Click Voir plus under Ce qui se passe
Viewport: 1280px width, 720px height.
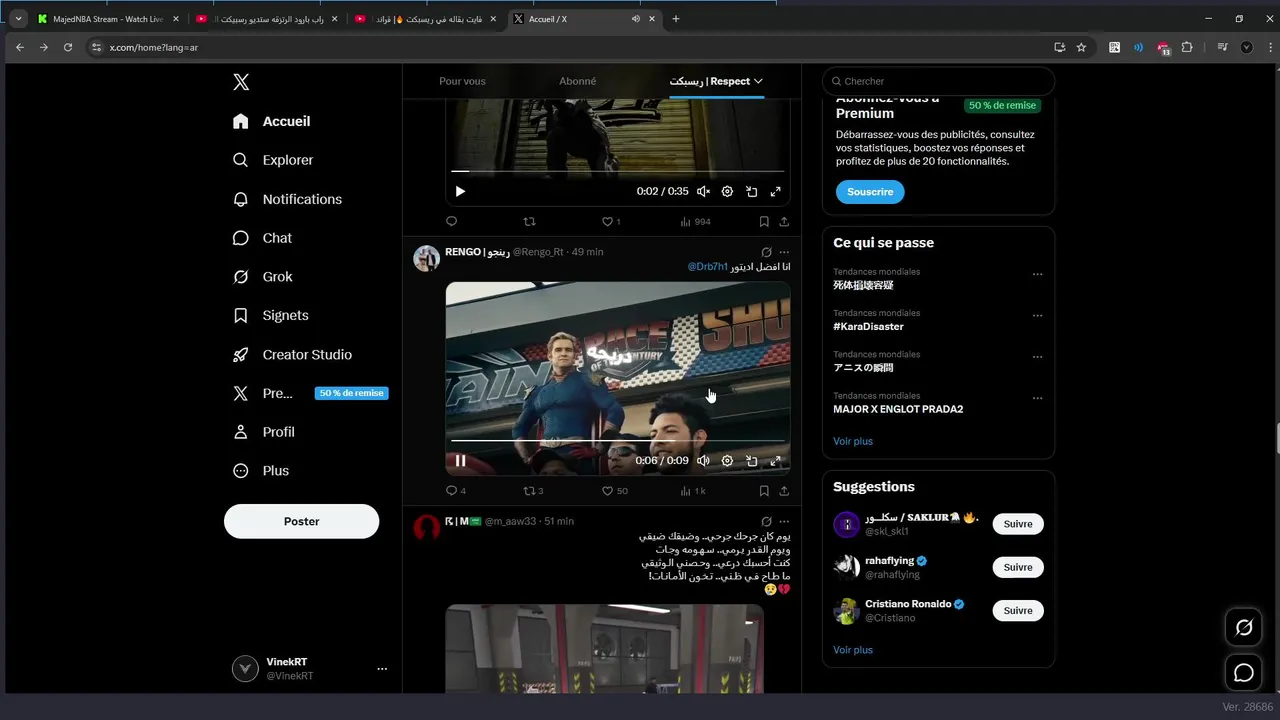point(853,441)
